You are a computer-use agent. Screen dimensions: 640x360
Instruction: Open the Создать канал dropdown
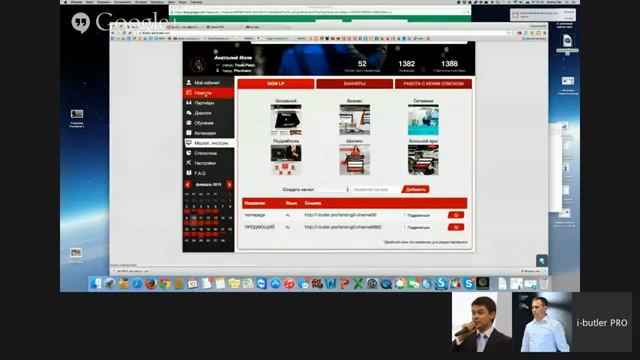(333, 189)
